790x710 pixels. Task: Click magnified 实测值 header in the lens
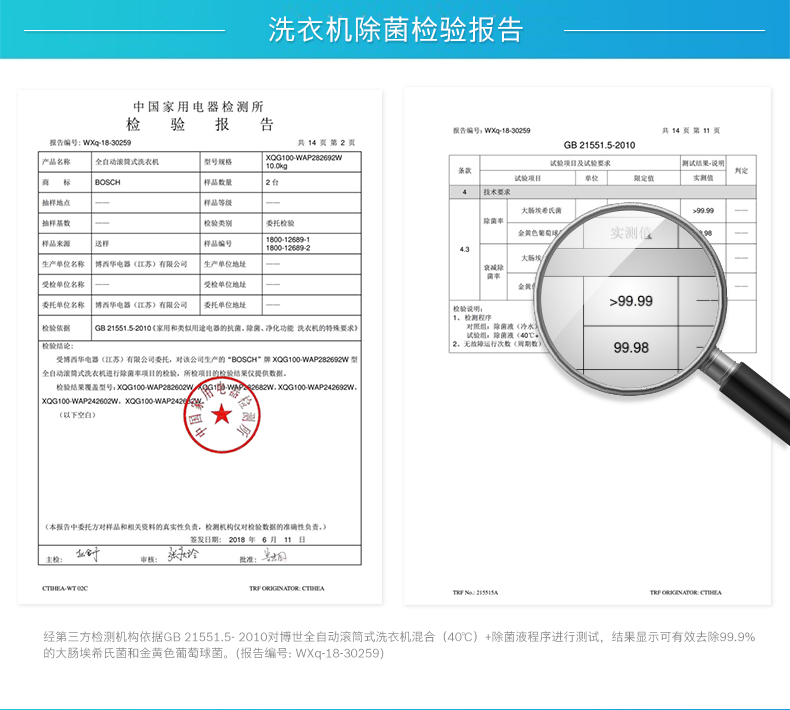631,233
